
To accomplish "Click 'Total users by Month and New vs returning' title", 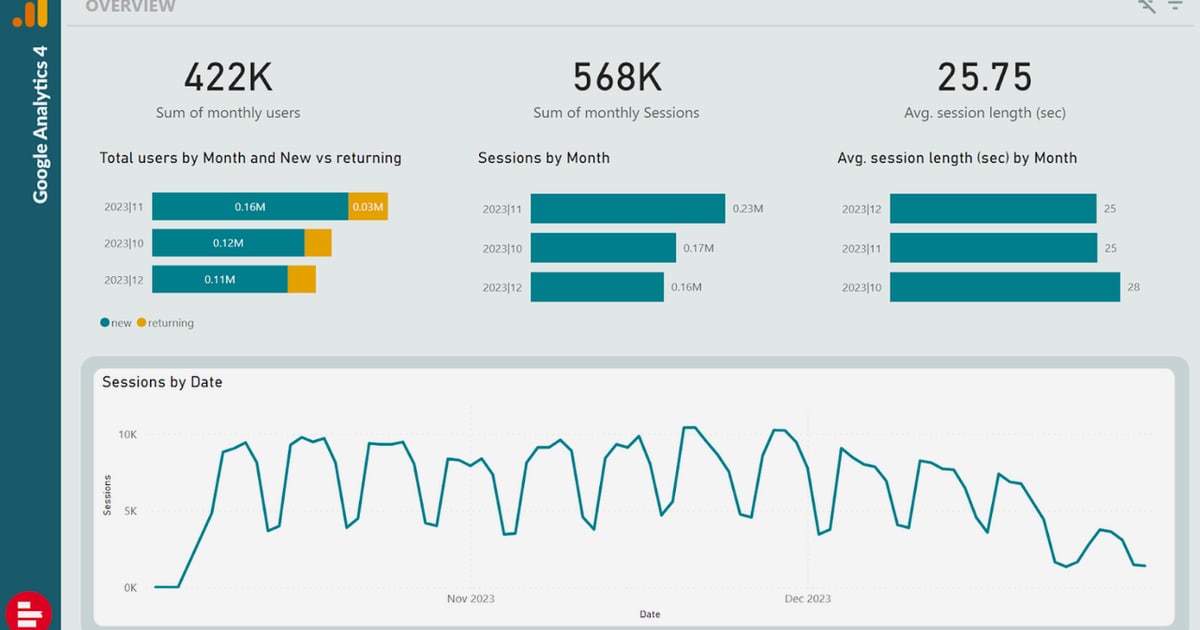I will tap(251, 158).
